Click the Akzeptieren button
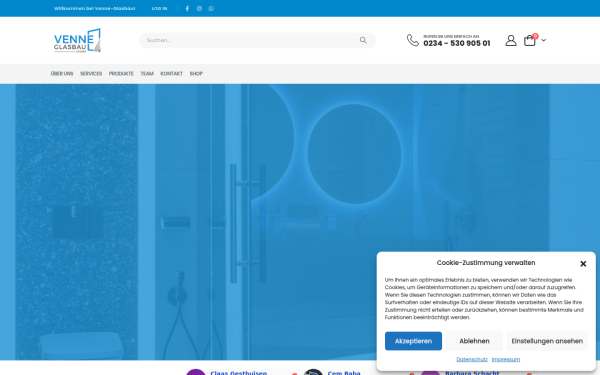The width and height of the screenshot is (600, 375). (x=413, y=341)
